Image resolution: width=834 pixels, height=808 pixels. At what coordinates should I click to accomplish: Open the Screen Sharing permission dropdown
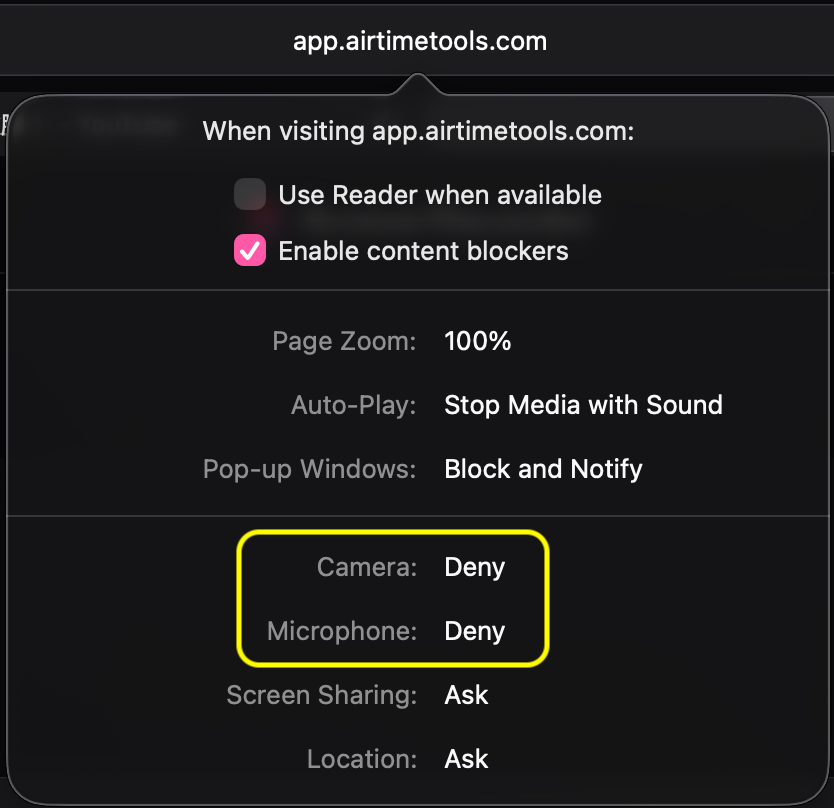[466, 695]
